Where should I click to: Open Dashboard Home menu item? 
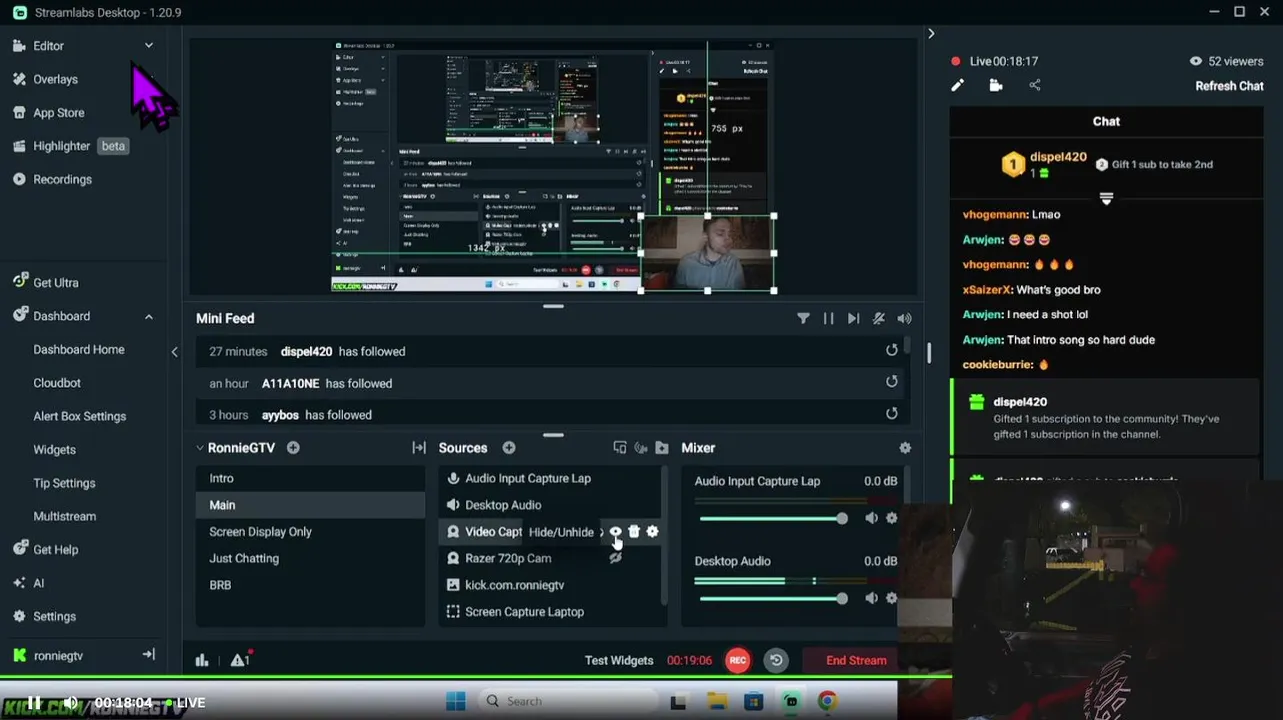pyautogui.click(x=79, y=350)
